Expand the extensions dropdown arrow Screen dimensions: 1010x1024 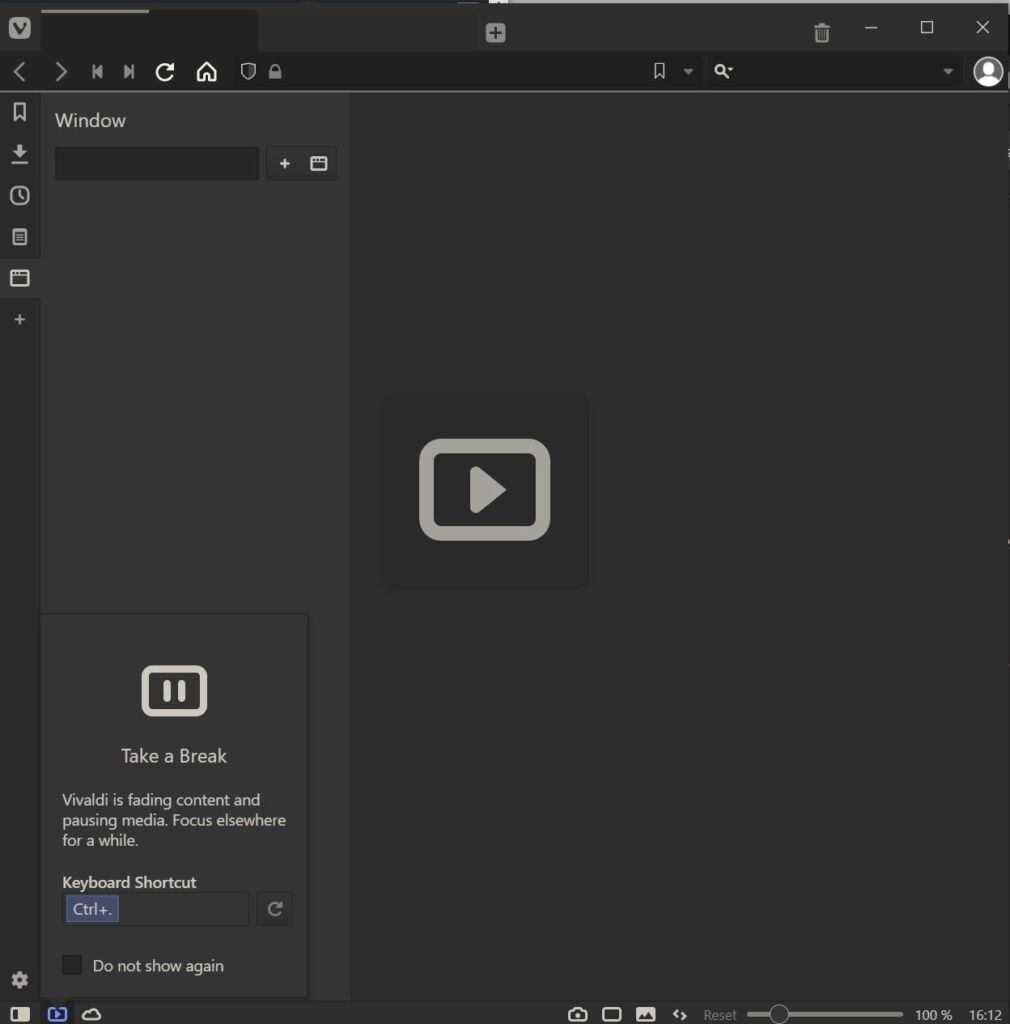947,71
